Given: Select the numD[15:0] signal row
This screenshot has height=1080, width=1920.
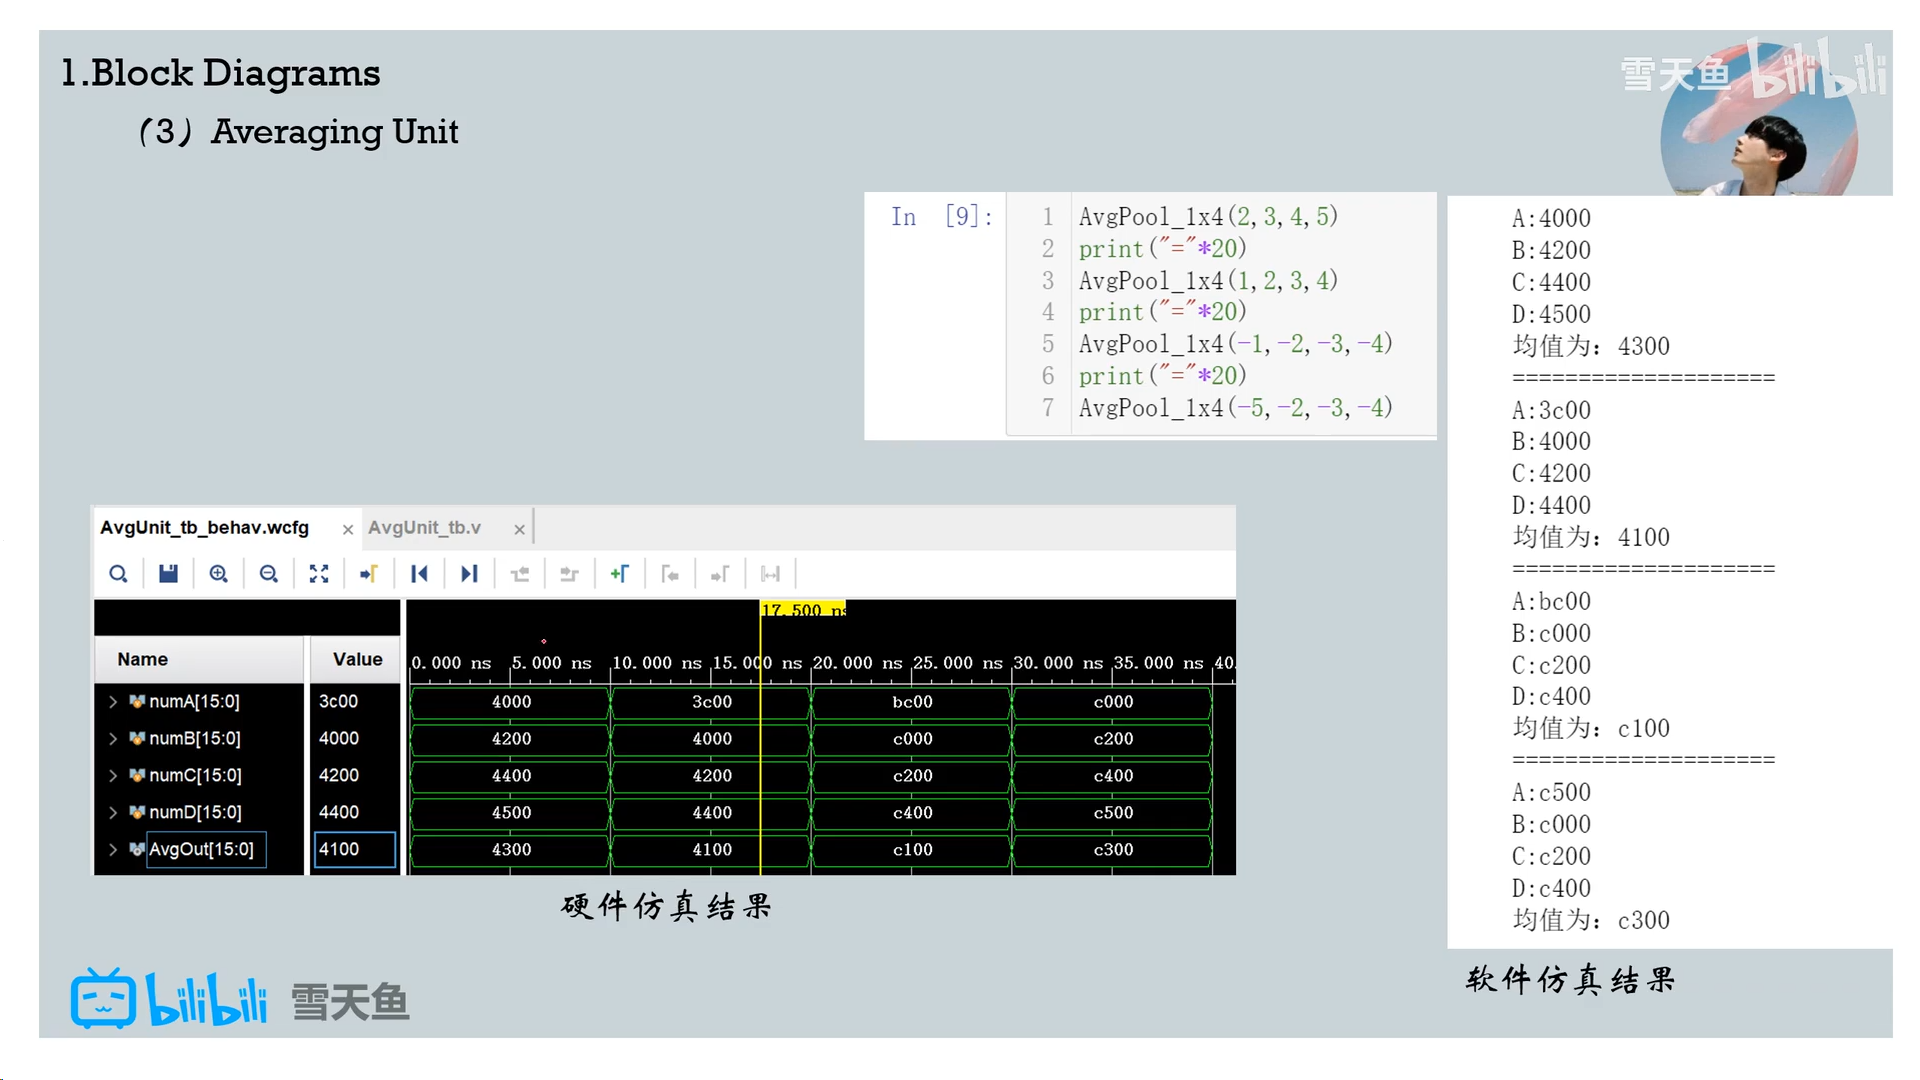Looking at the screenshot, I should [195, 813].
